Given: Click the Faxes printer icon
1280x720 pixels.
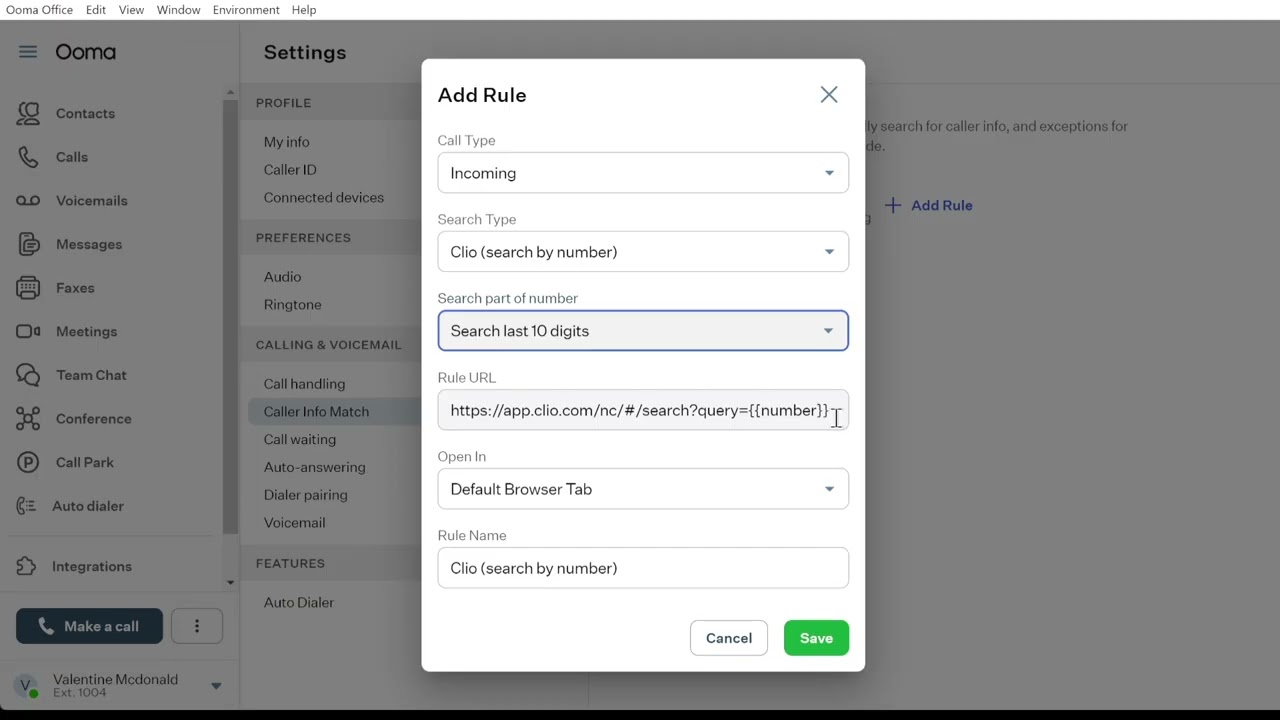Looking at the screenshot, I should point(28,288).
